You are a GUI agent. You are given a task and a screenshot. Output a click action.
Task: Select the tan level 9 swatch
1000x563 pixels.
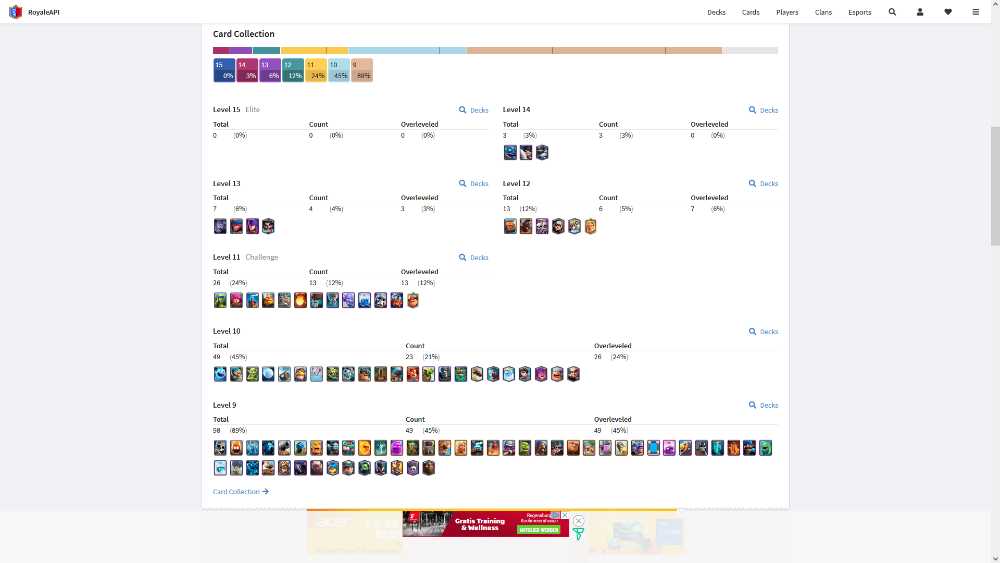tap(362, 70)
